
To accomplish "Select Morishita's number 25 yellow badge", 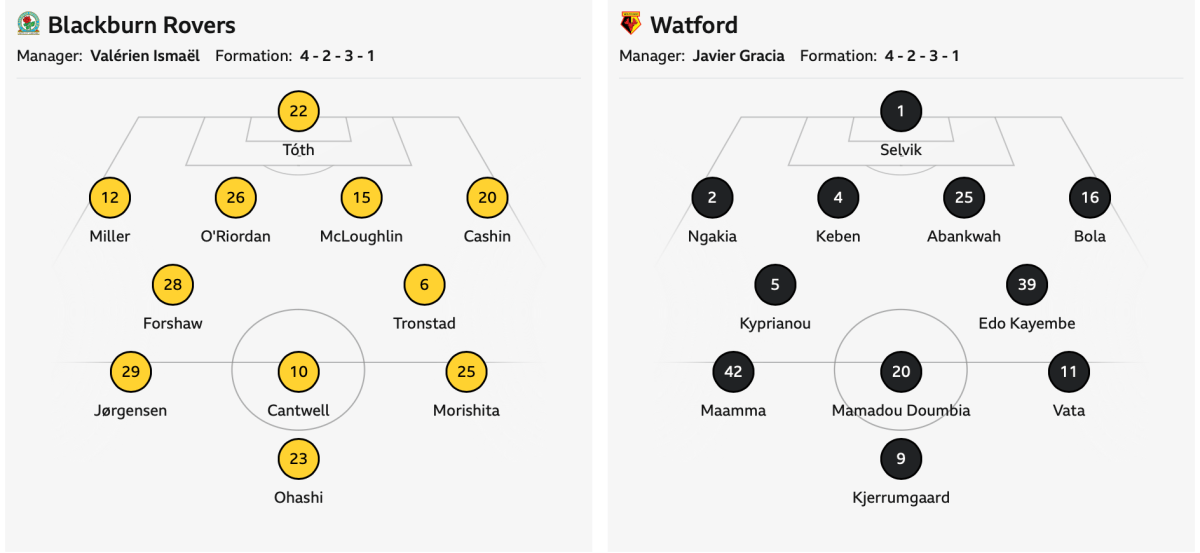I will click(466, 372).
